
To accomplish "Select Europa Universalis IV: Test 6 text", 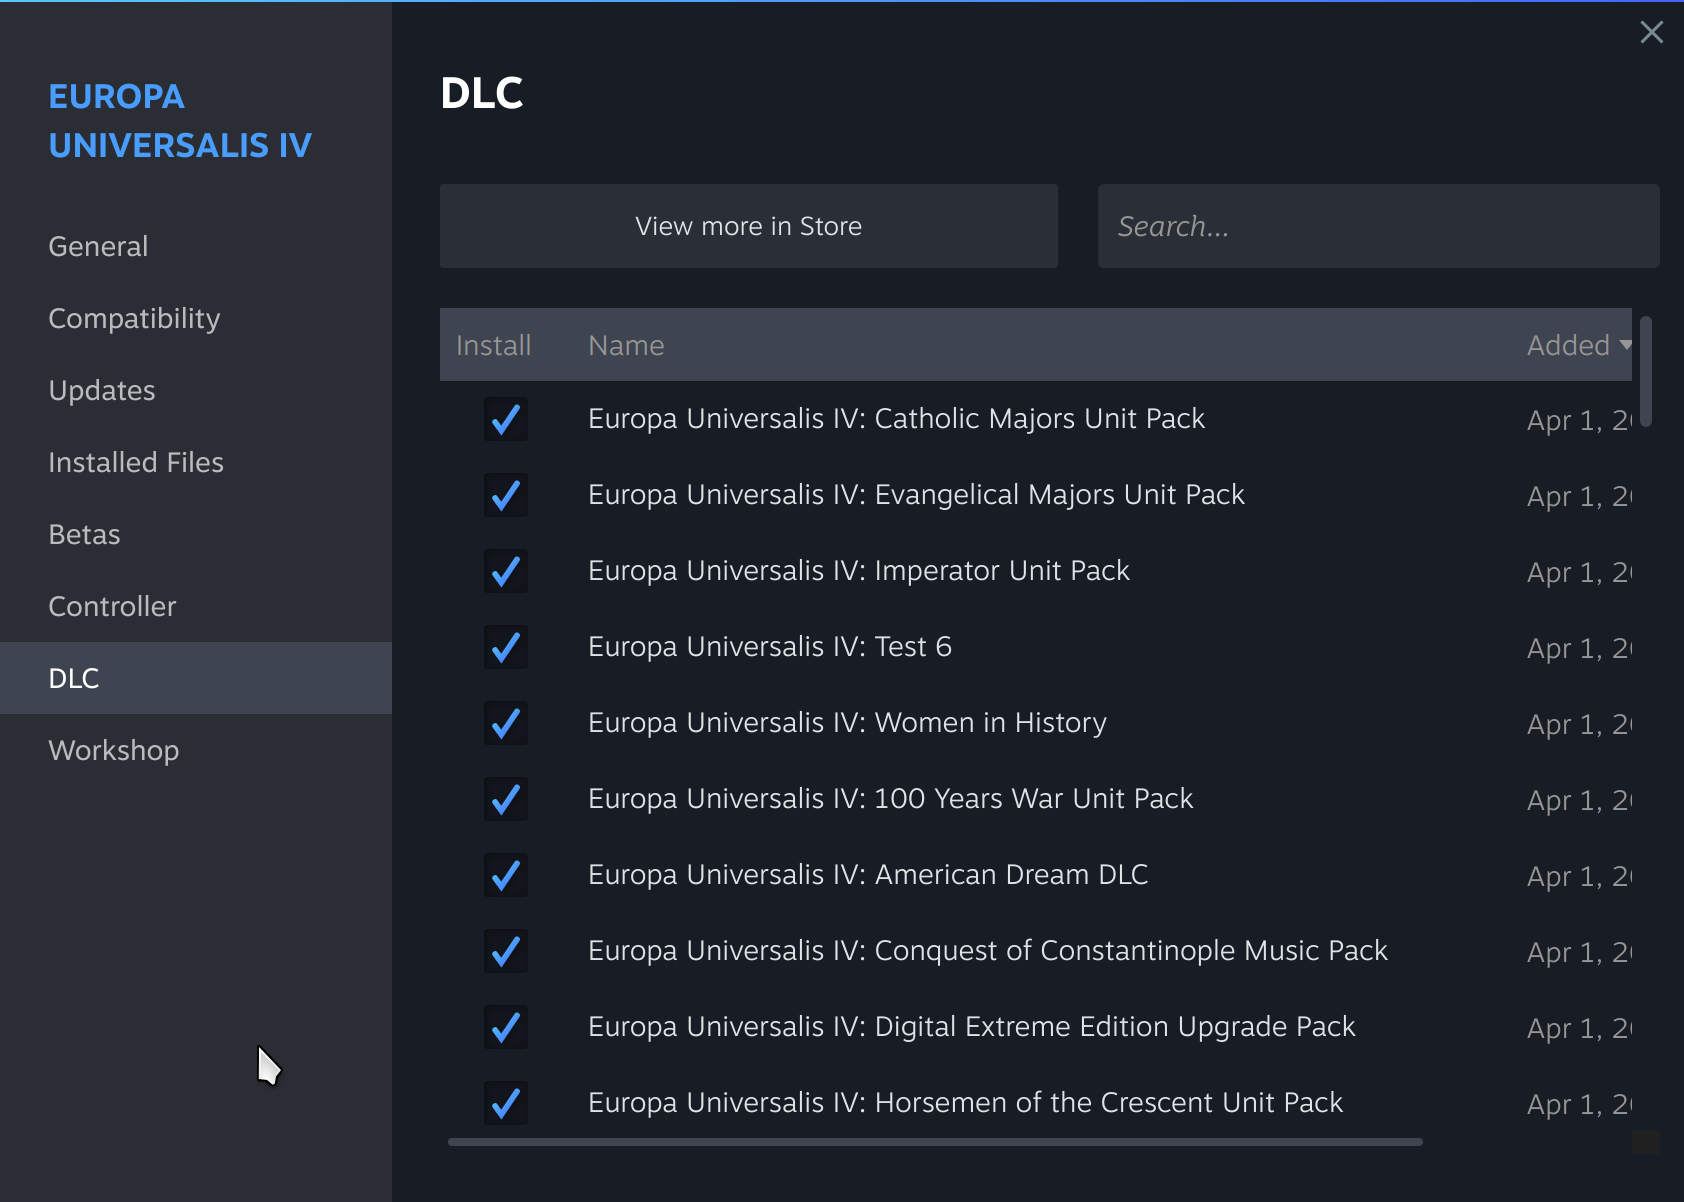I will 770,647.
